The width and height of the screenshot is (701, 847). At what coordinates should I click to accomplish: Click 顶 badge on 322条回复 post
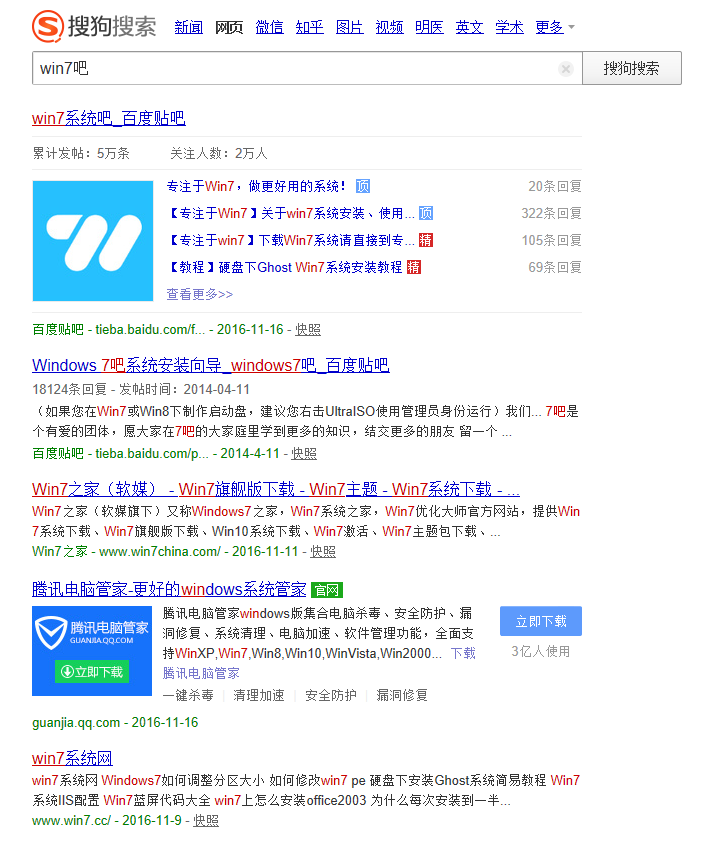pos(426,213)
